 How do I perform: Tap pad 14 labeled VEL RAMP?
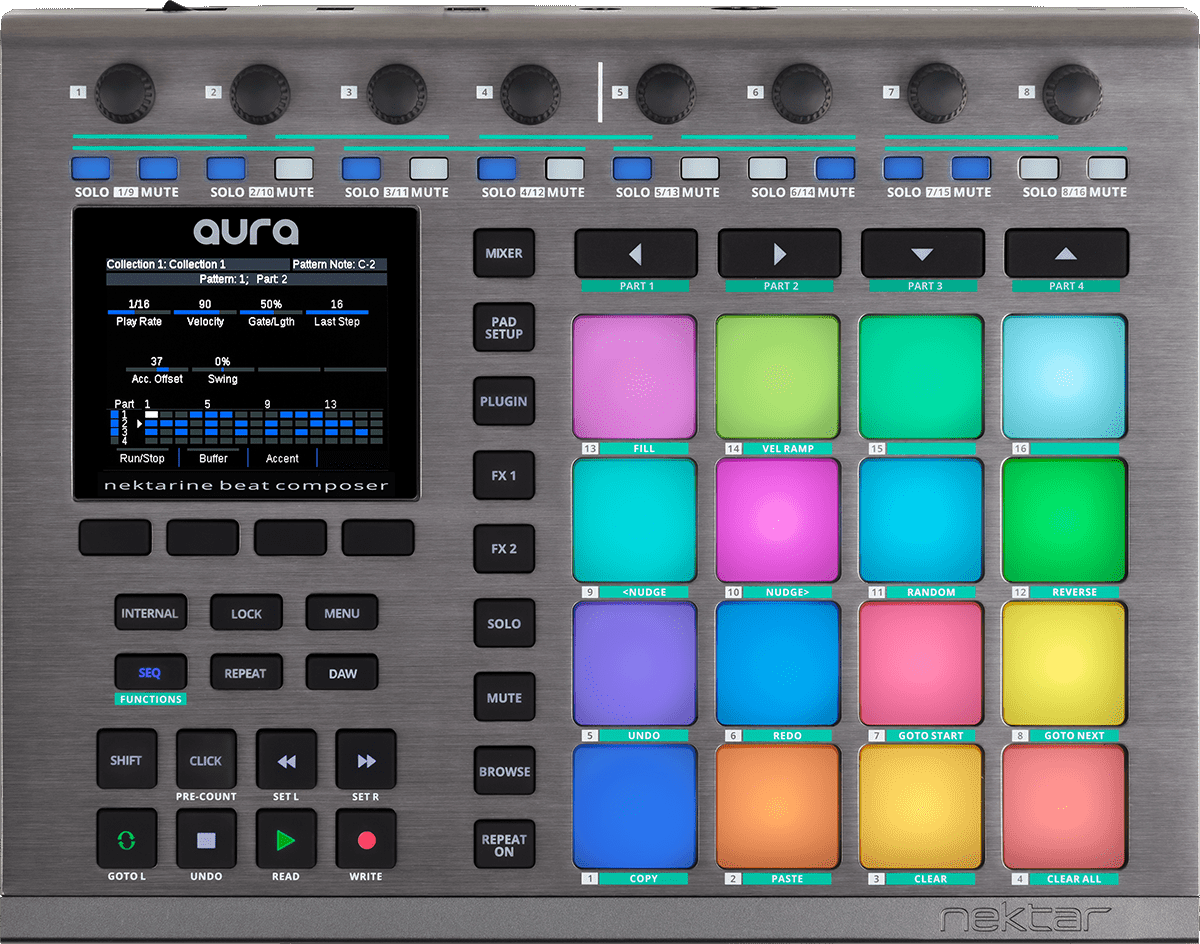point(778,377)
